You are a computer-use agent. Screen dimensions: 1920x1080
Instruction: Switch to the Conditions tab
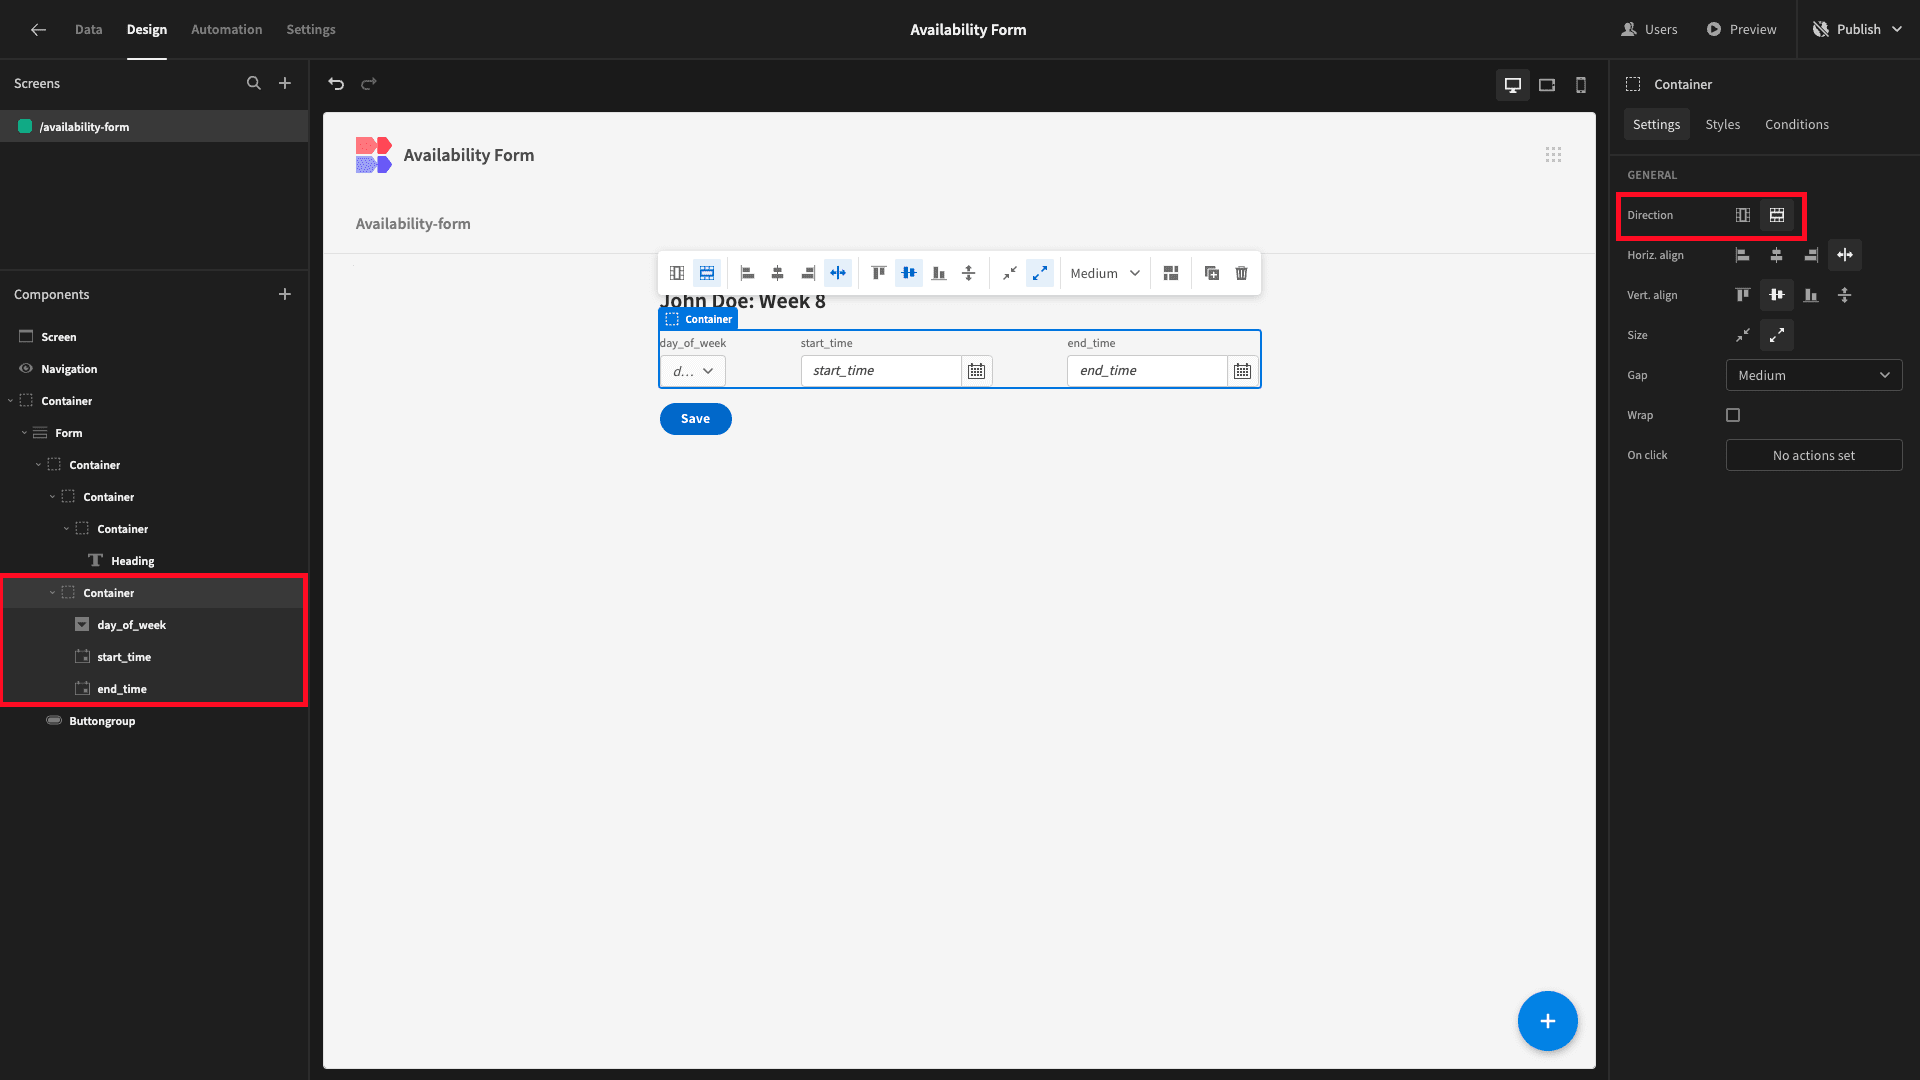1797,124
